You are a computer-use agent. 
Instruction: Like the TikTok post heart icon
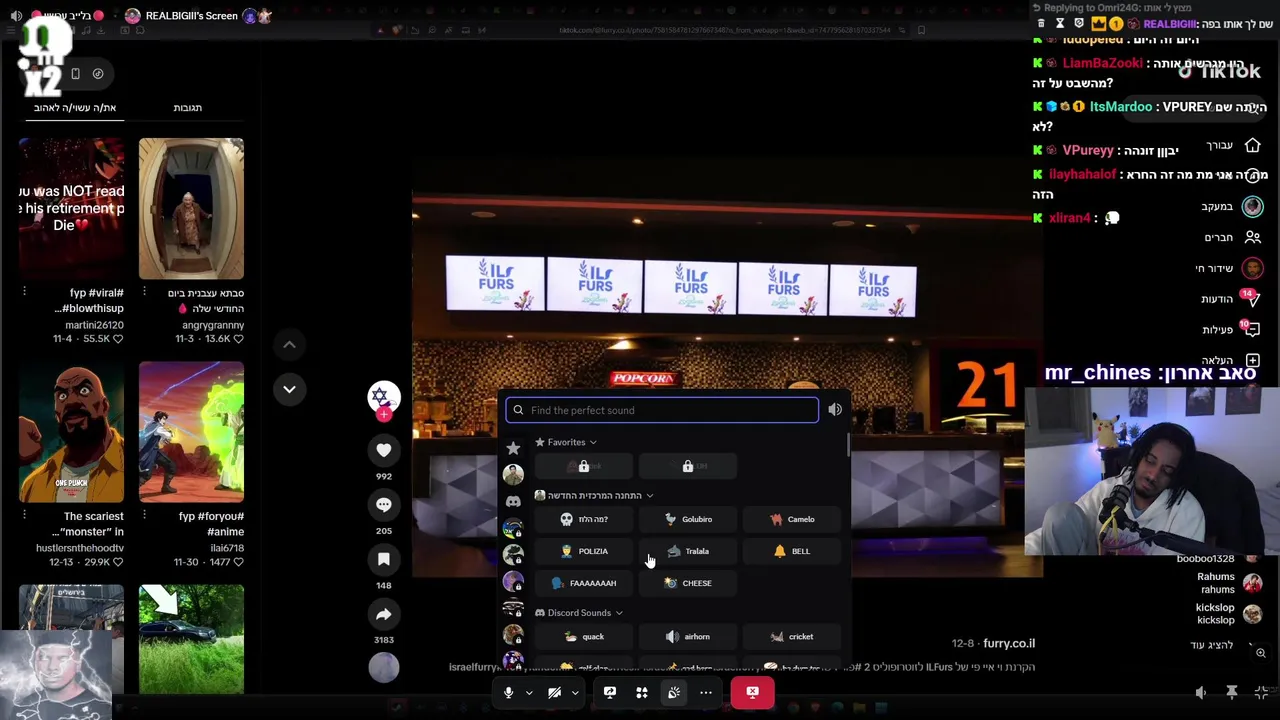384,450
